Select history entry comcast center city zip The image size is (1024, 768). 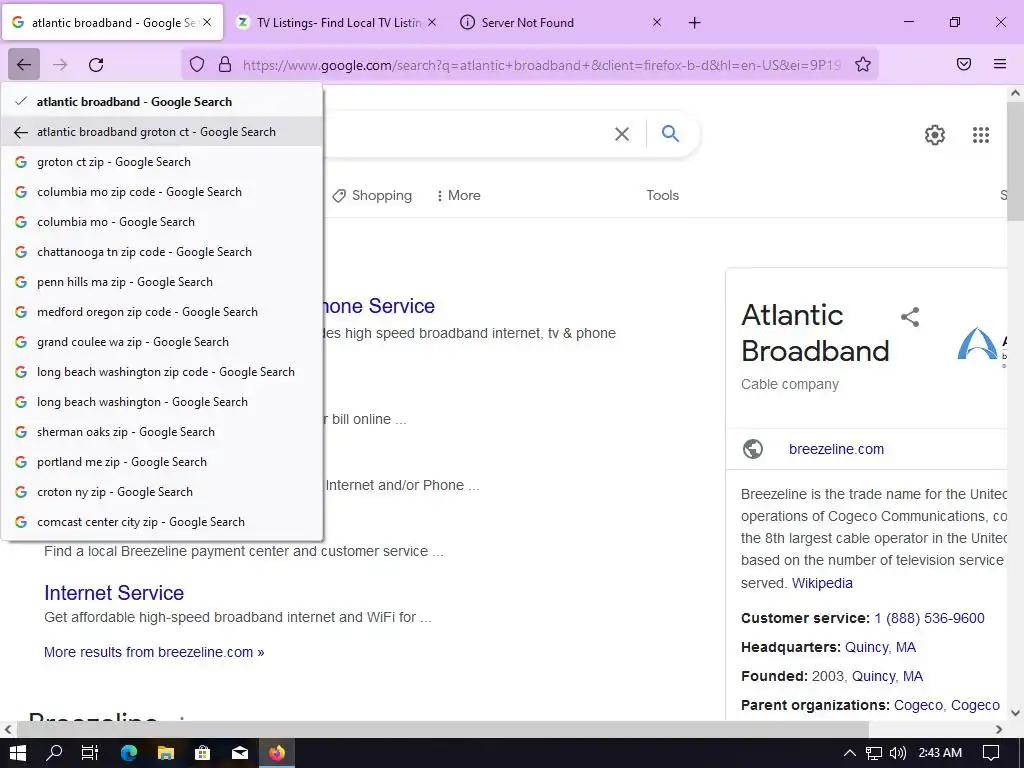pos(162,522)
